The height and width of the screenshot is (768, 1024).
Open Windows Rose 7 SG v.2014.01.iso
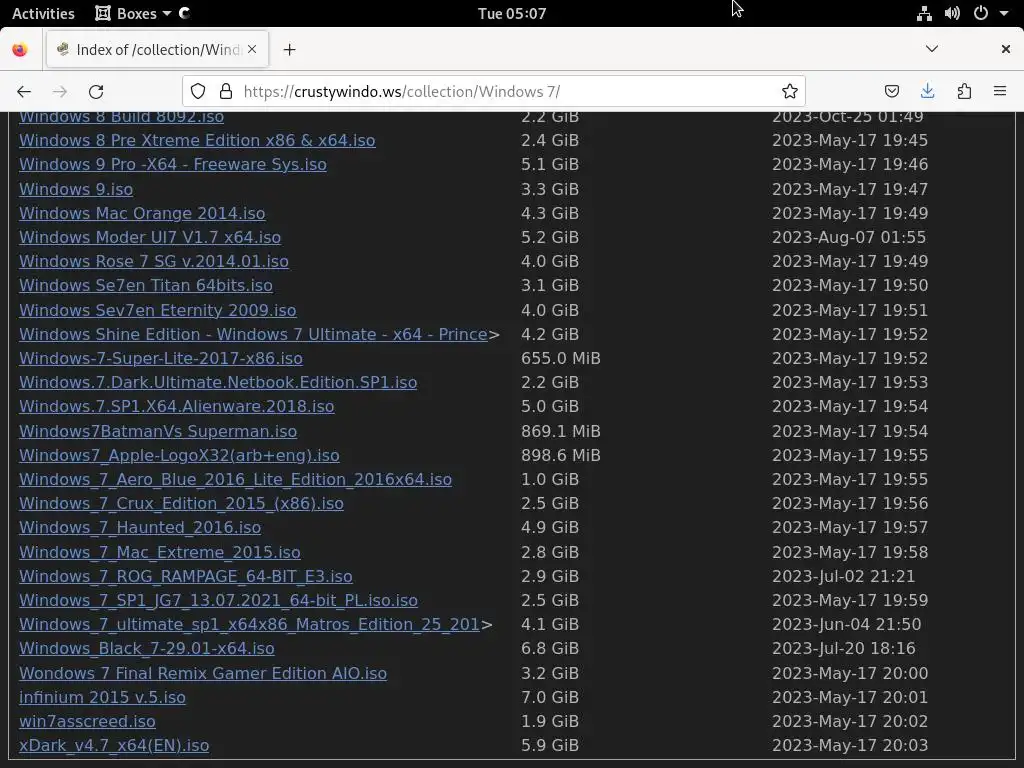point(154,261)
